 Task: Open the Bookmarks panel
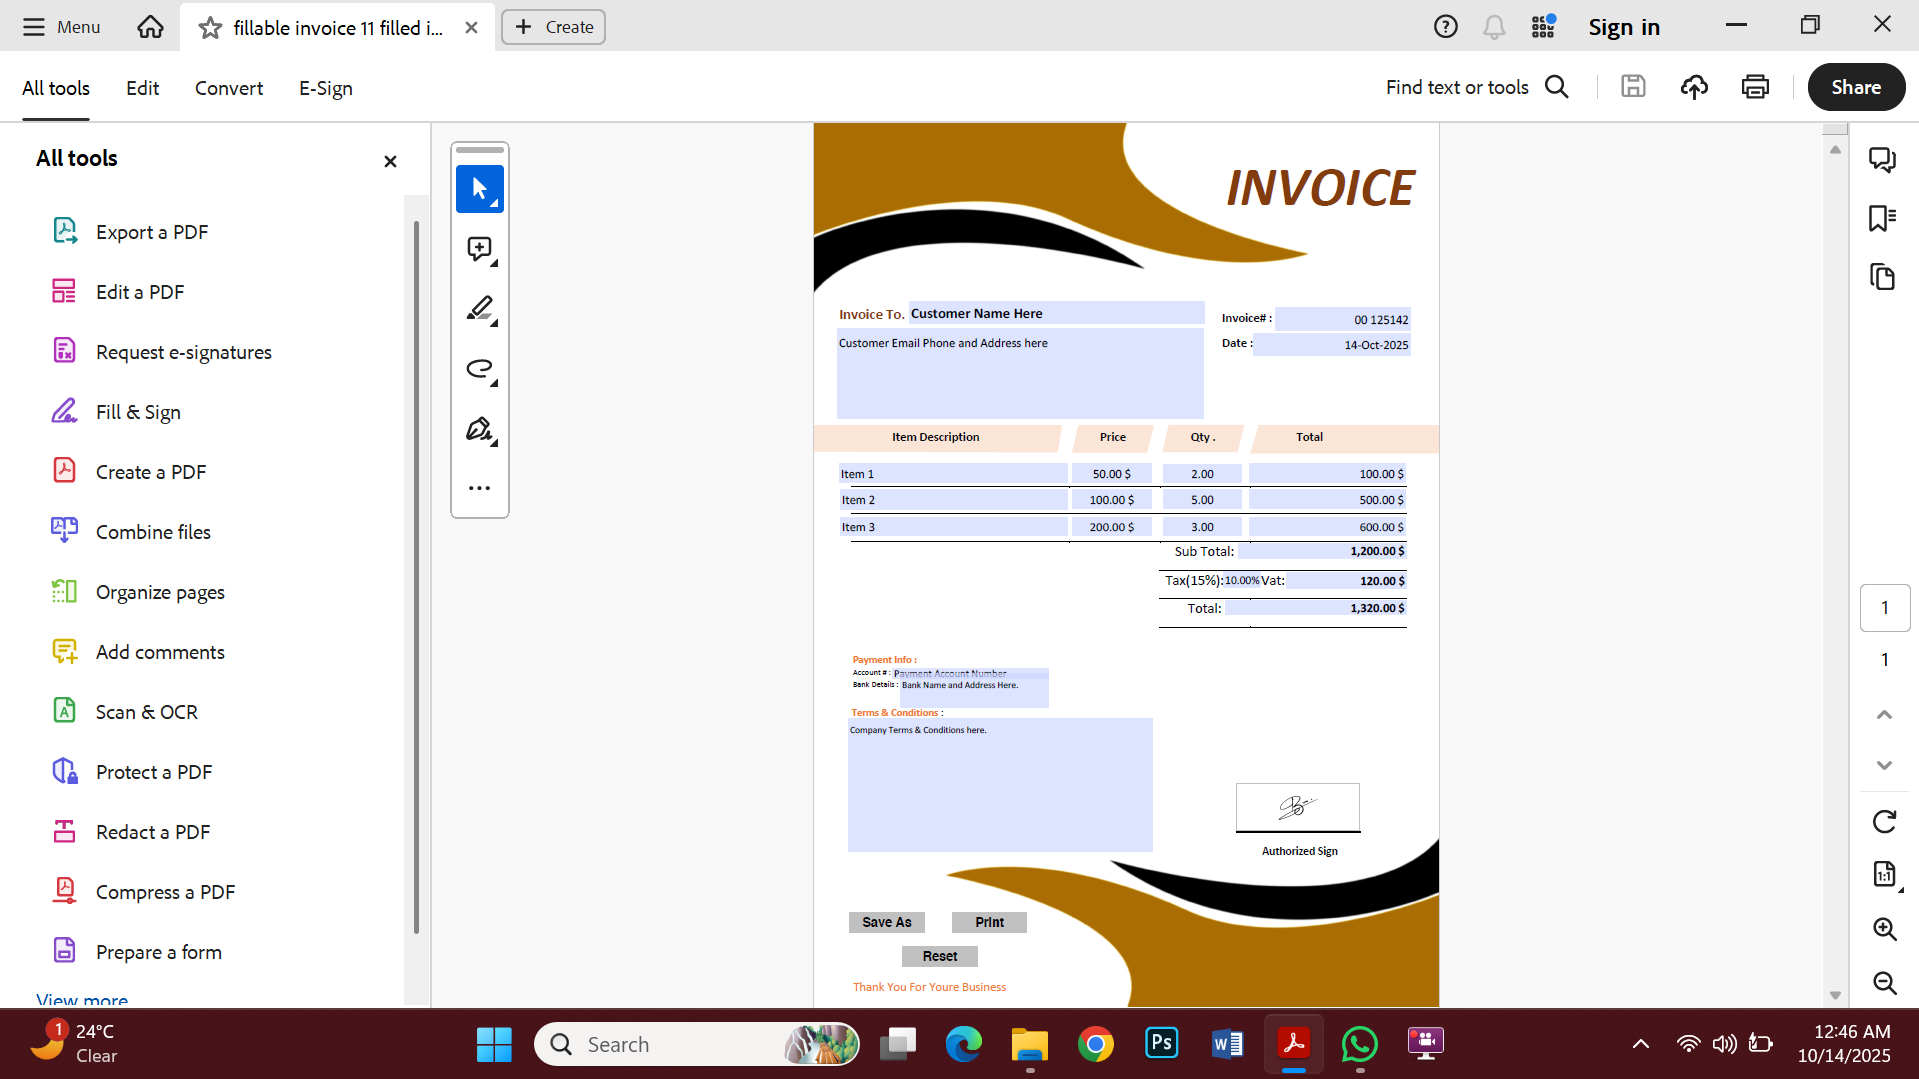coord(1883,218)
